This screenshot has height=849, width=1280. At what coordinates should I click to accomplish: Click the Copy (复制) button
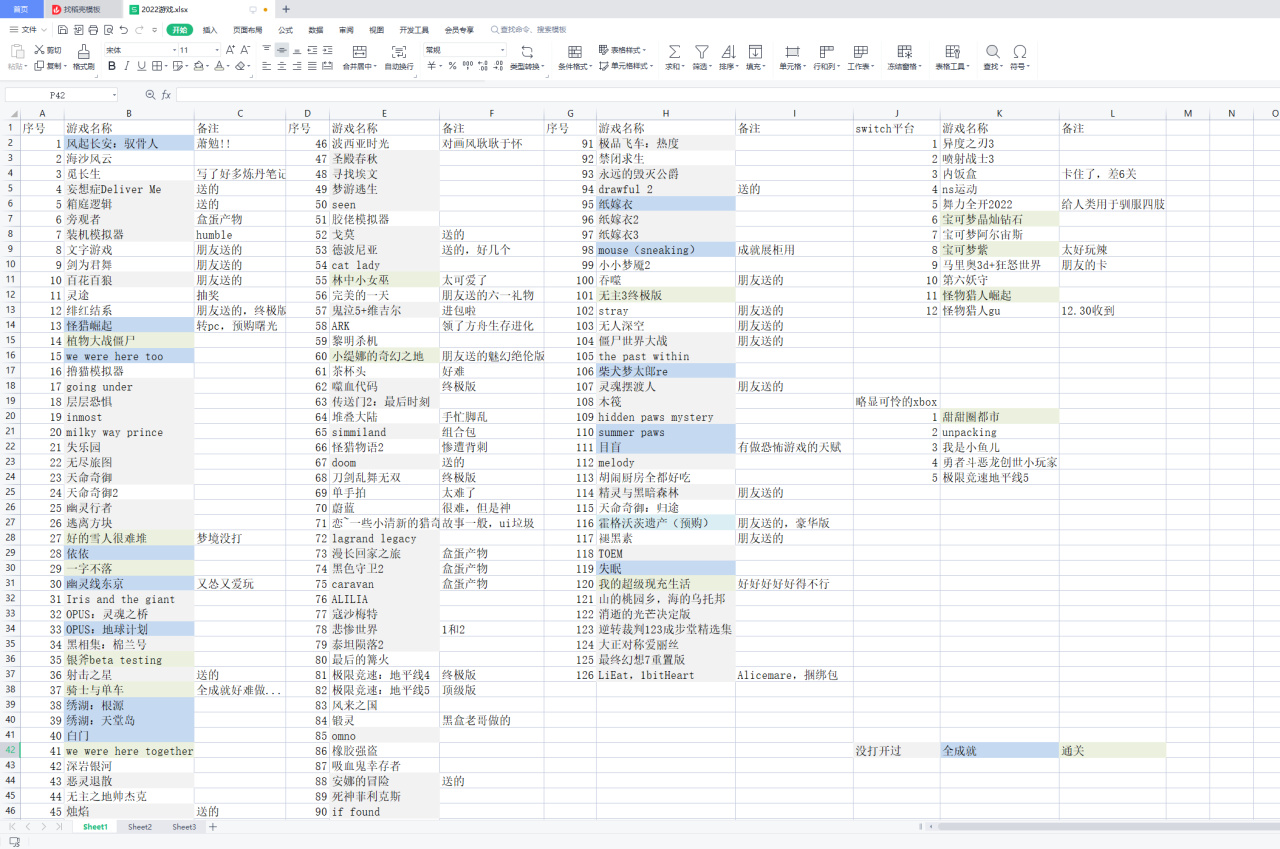pyautogui.click(x=48, y=66)
